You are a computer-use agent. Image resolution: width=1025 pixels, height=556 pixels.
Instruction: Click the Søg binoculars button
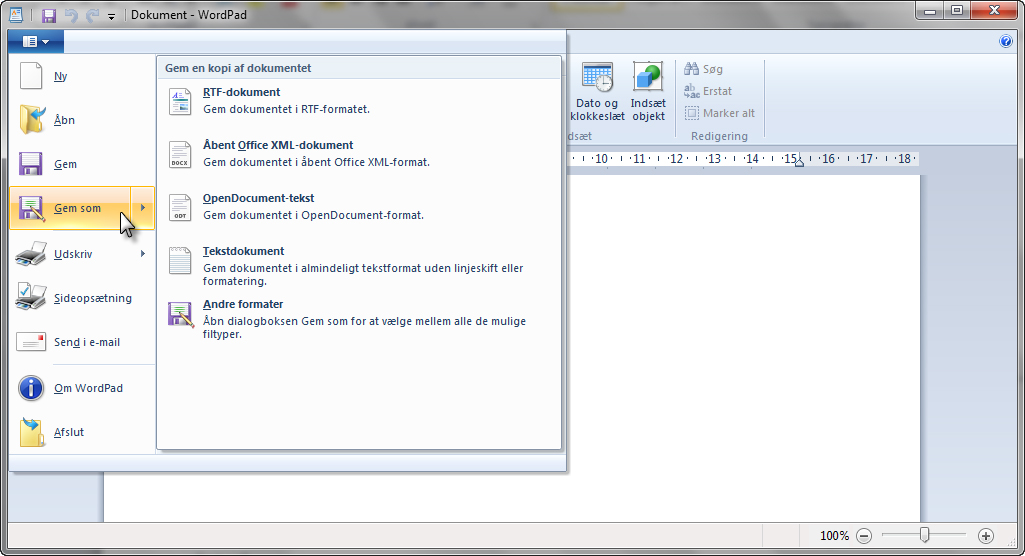704,69
